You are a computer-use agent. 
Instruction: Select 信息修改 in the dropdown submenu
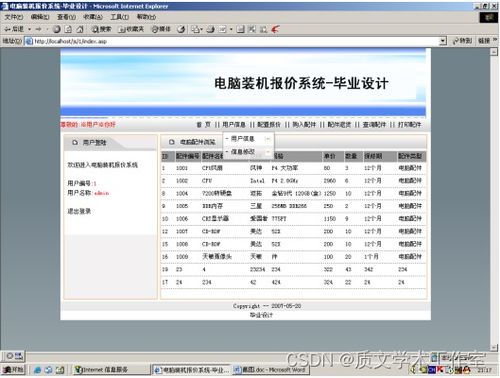tap(248, 152)
